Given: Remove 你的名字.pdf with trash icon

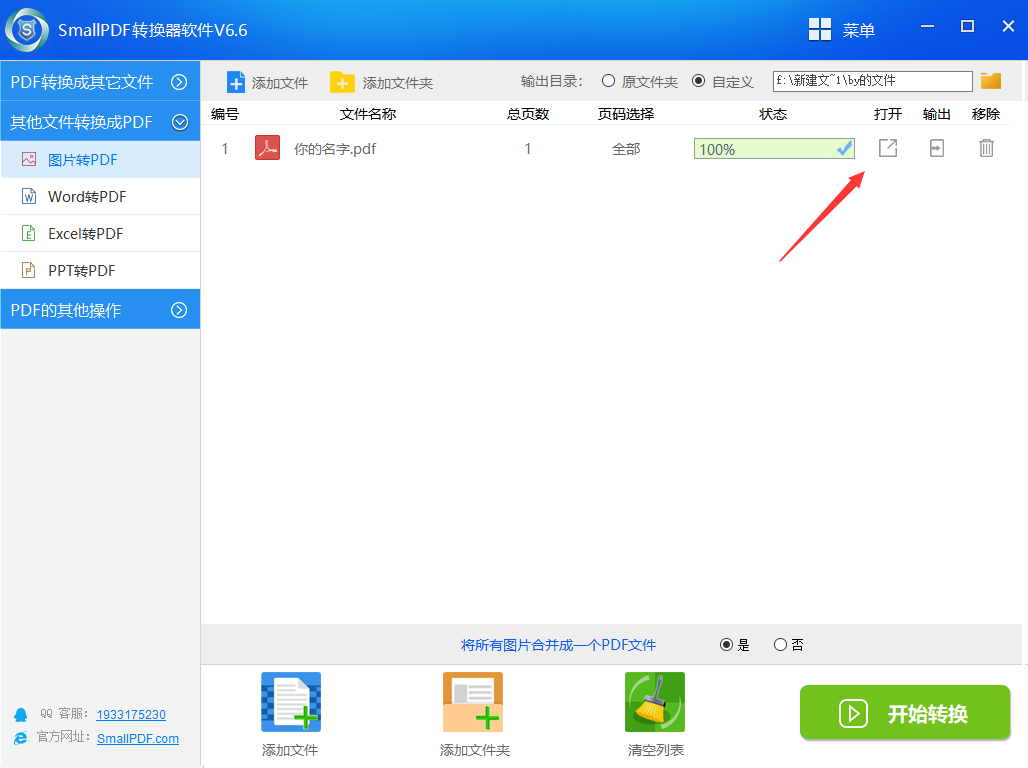Looking at the screenshot, I should 986,148.
